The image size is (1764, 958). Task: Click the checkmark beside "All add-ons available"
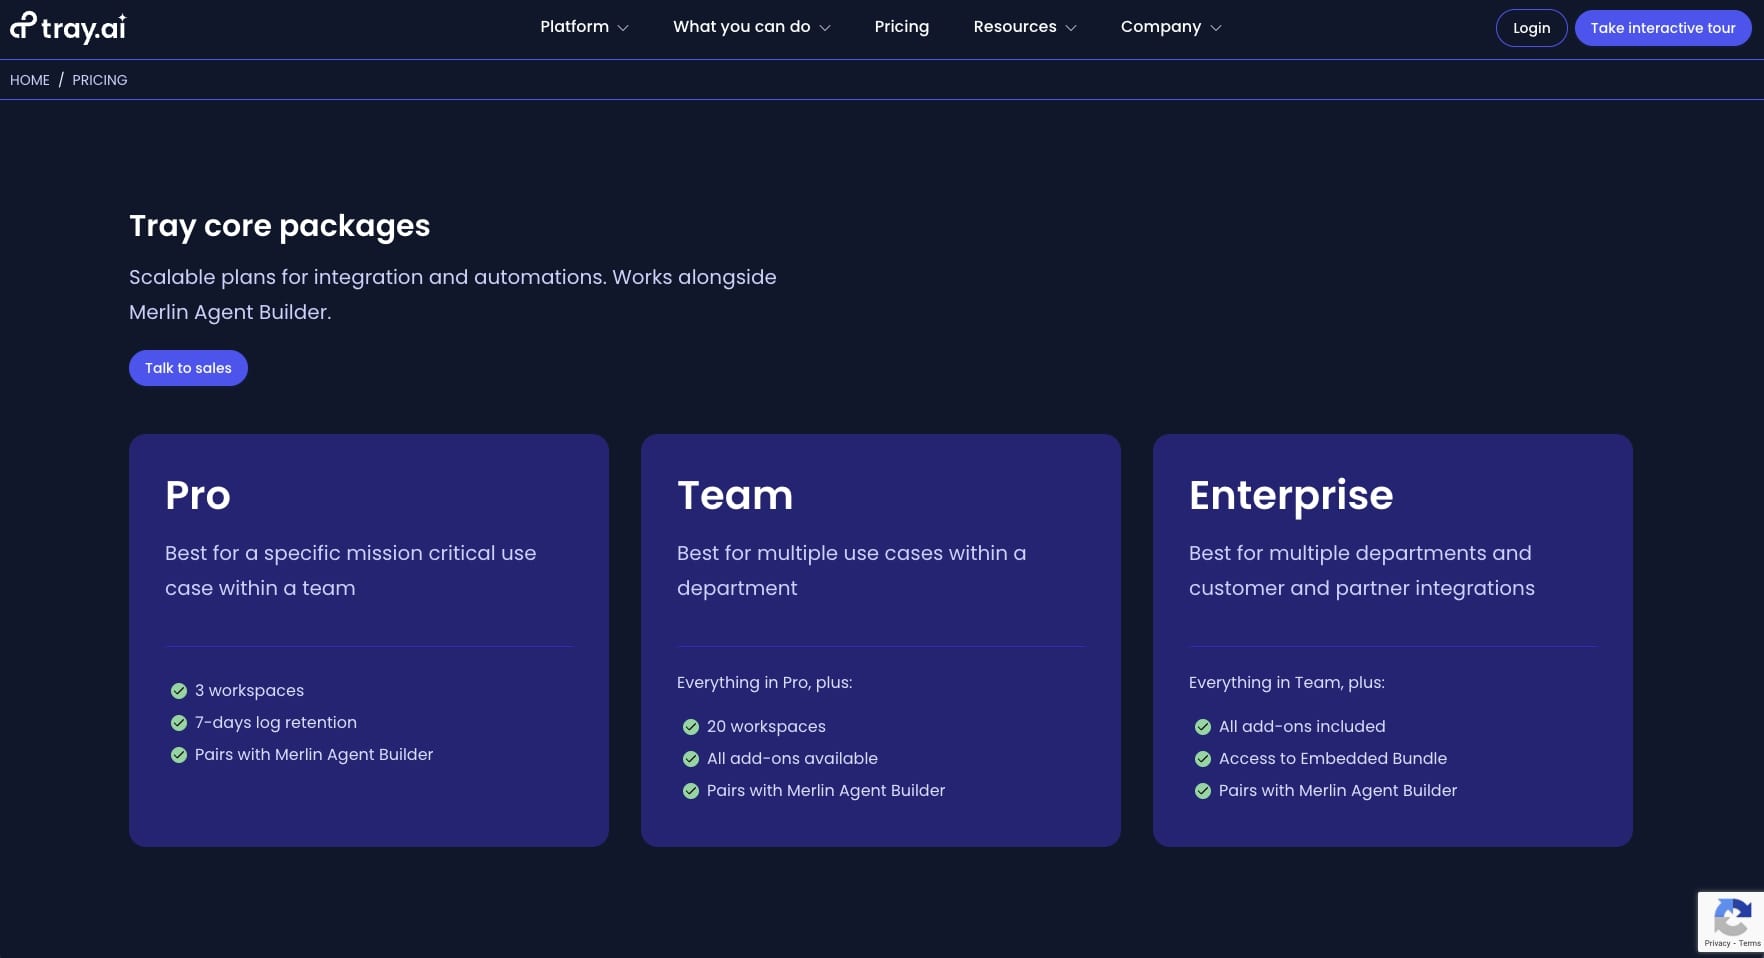(x=691, y=758)
